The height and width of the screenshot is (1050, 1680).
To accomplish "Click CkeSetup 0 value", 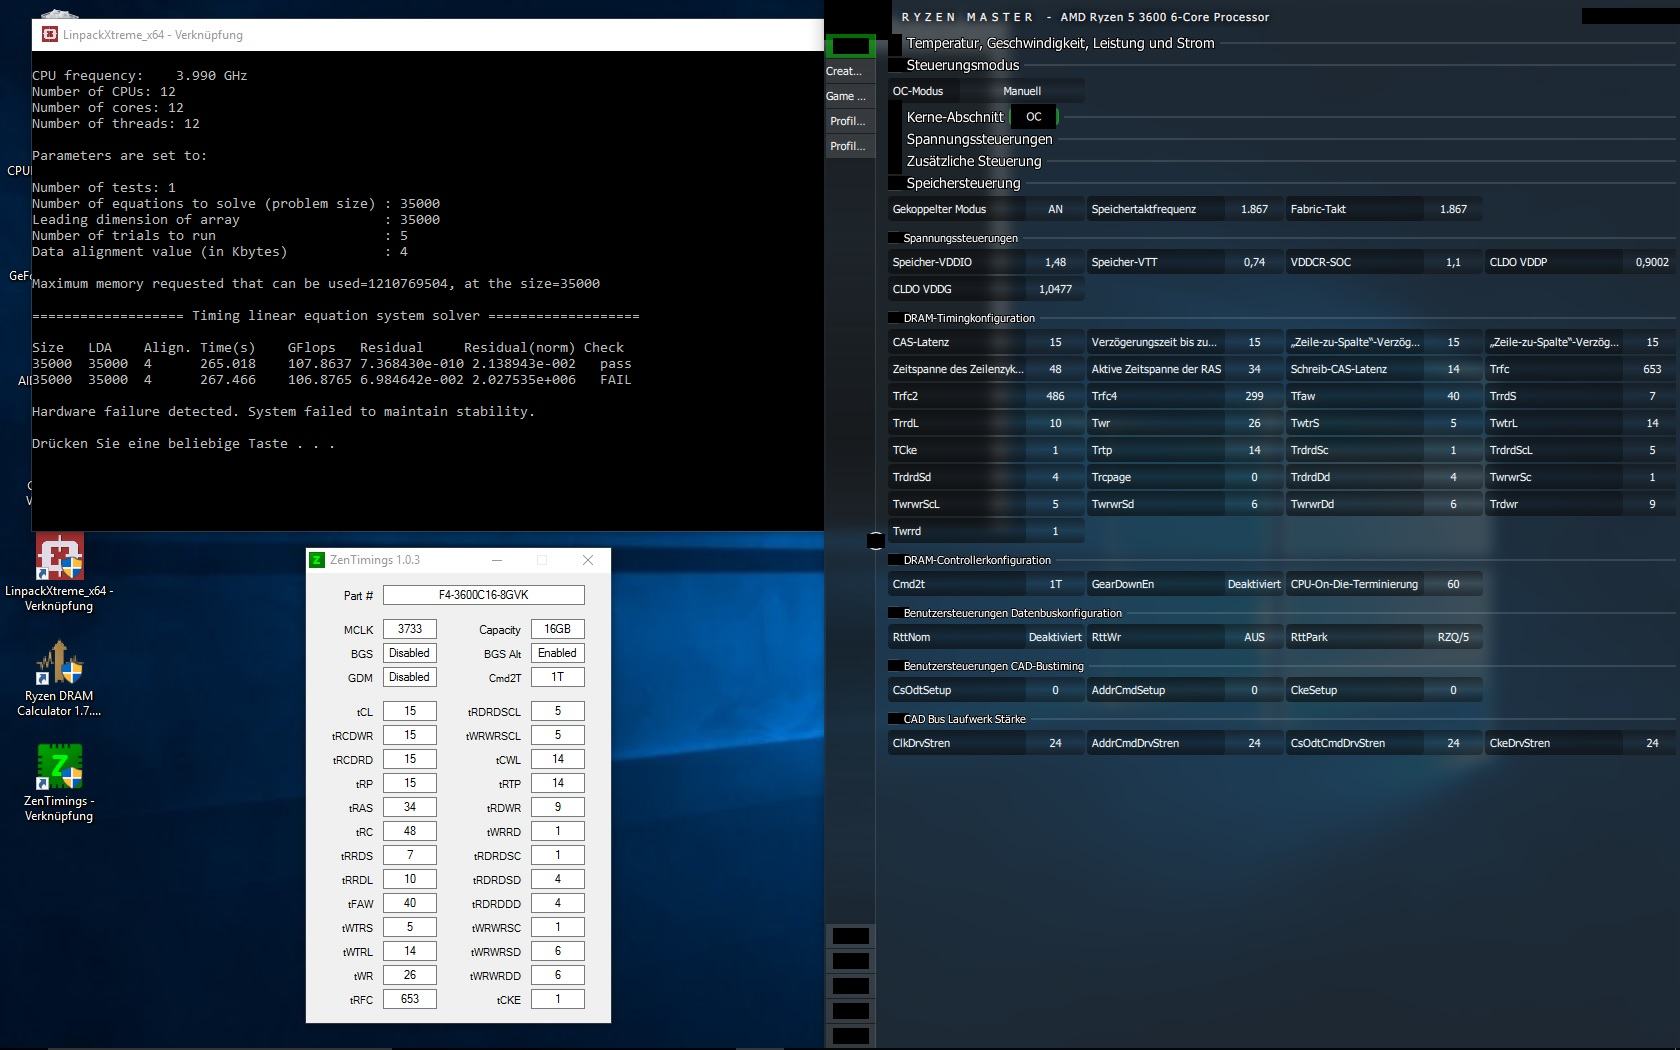I will click(x=1453, y=690).
